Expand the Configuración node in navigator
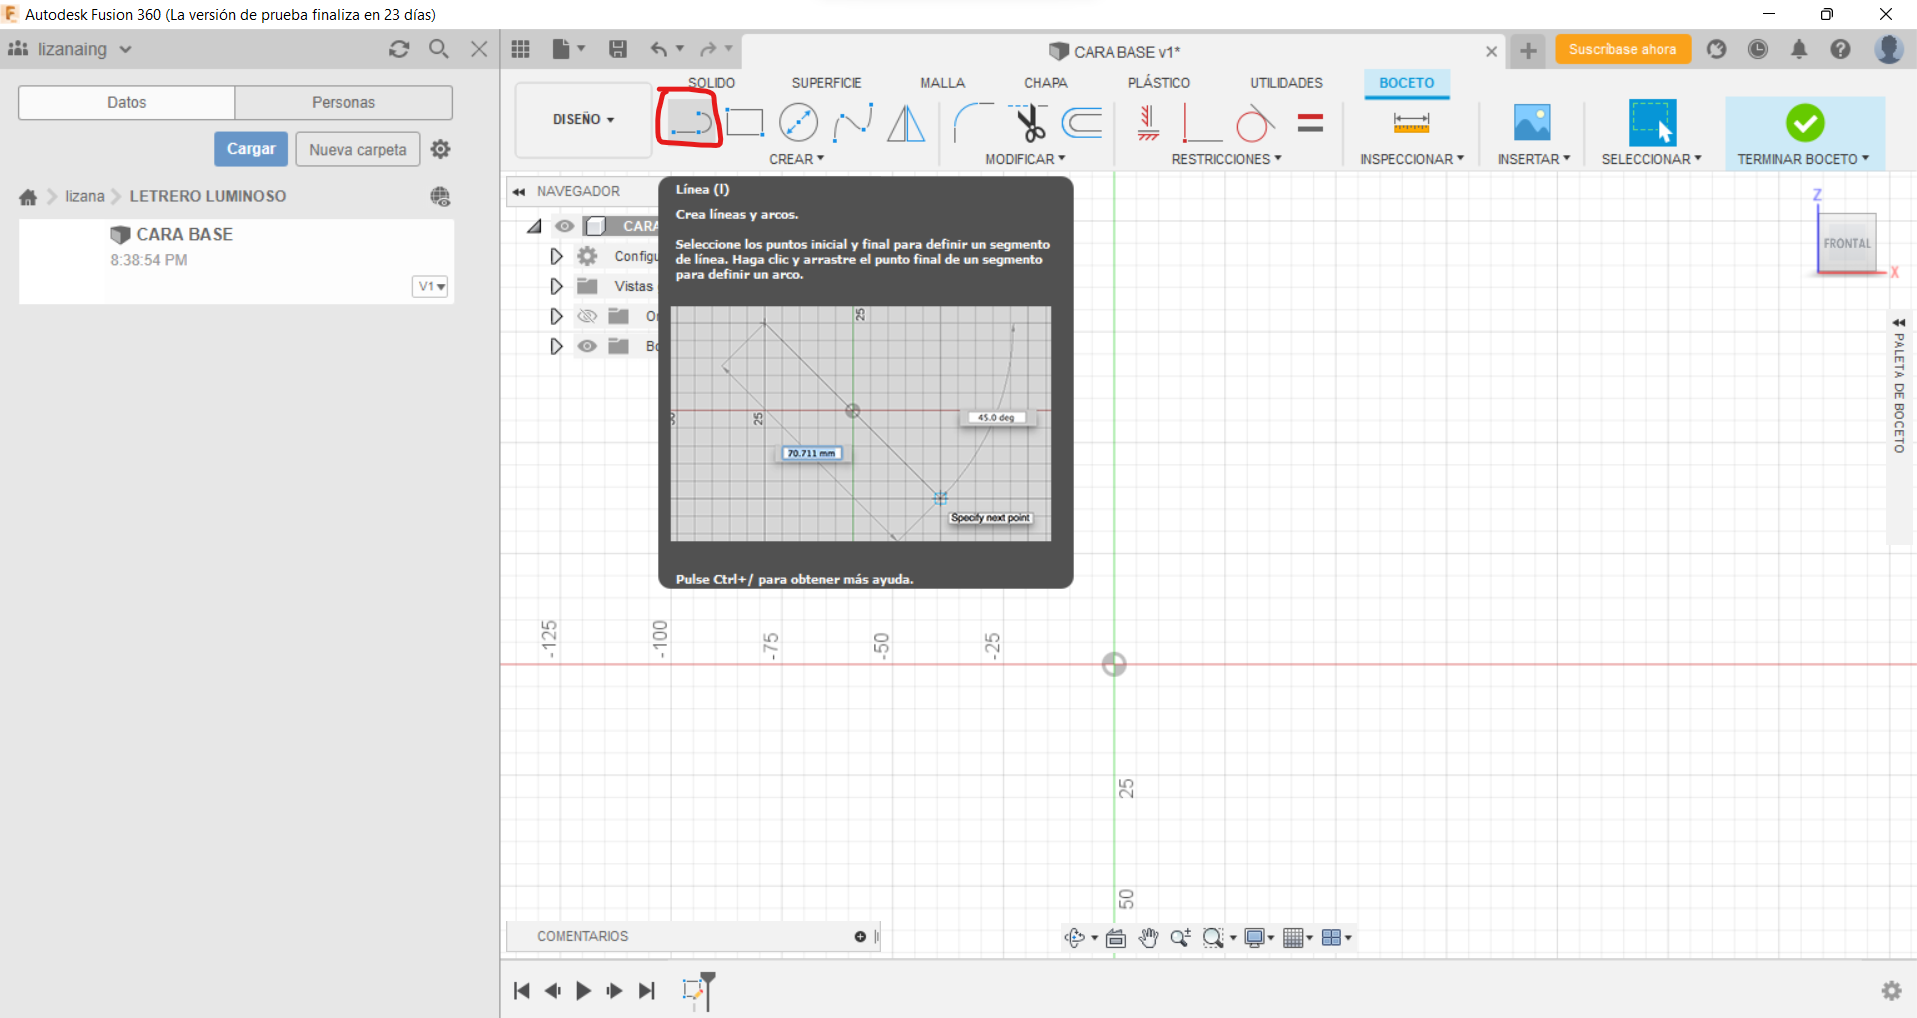Screen dimensions: 1917x1018 tap(556, 256)
